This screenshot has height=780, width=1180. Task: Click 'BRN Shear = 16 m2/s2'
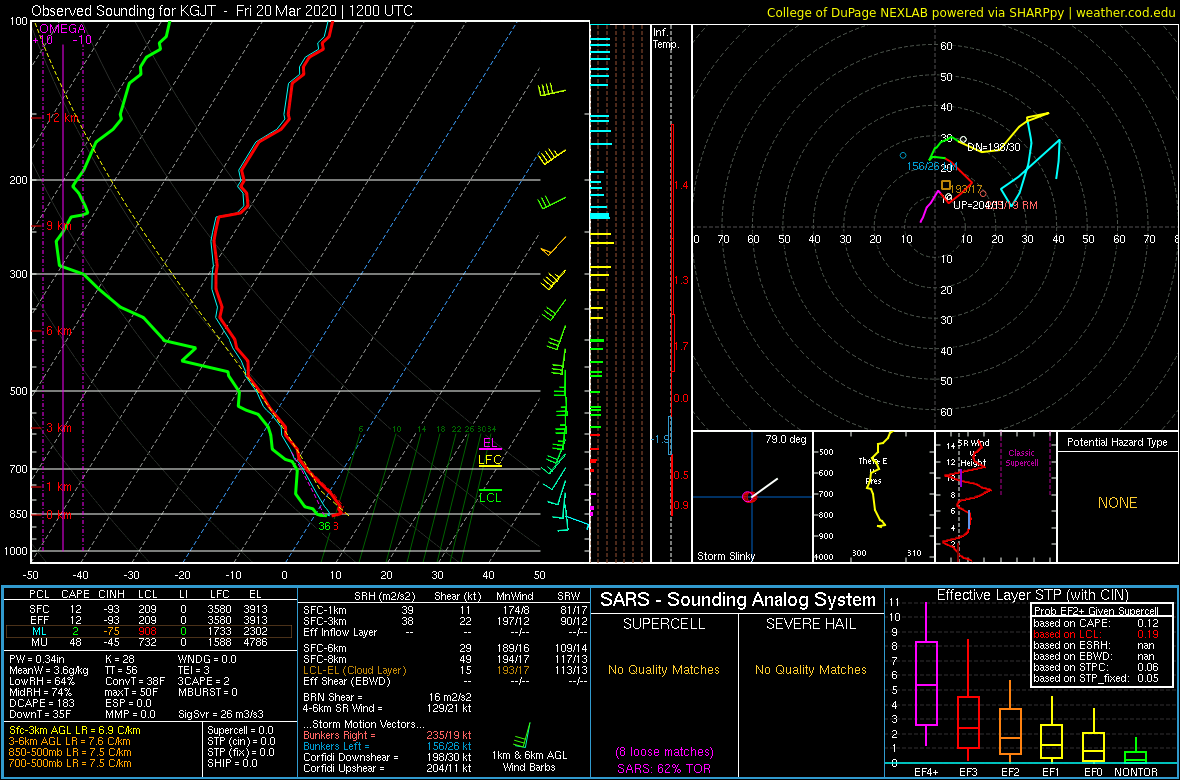pyautogui.click(x=387, y=697)
